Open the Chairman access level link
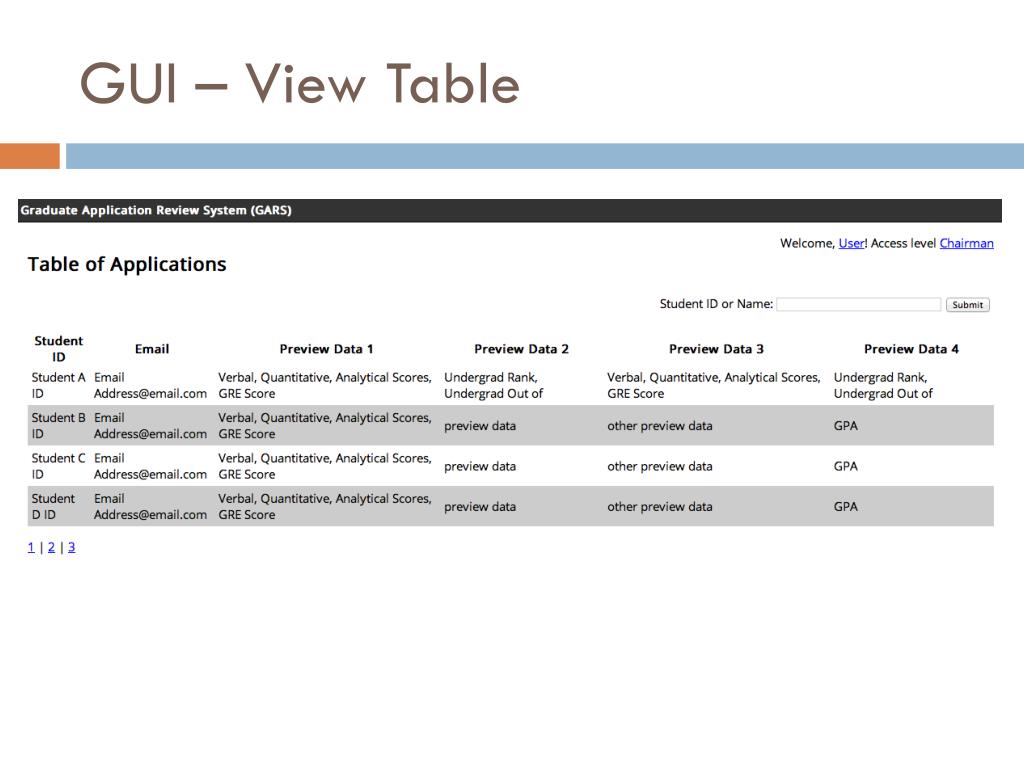Image resolution: width=1024 pixels, height=768 pixels. coord(967,243)
